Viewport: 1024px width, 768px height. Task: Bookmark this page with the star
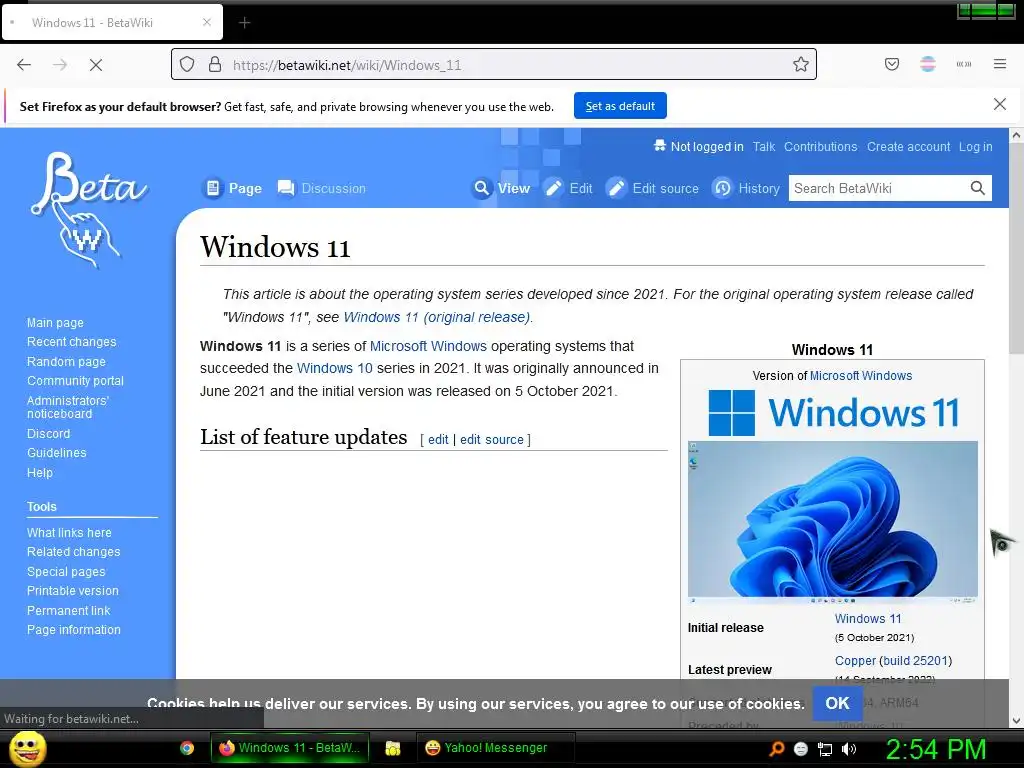pyautogui.click(x=801, y=64)
